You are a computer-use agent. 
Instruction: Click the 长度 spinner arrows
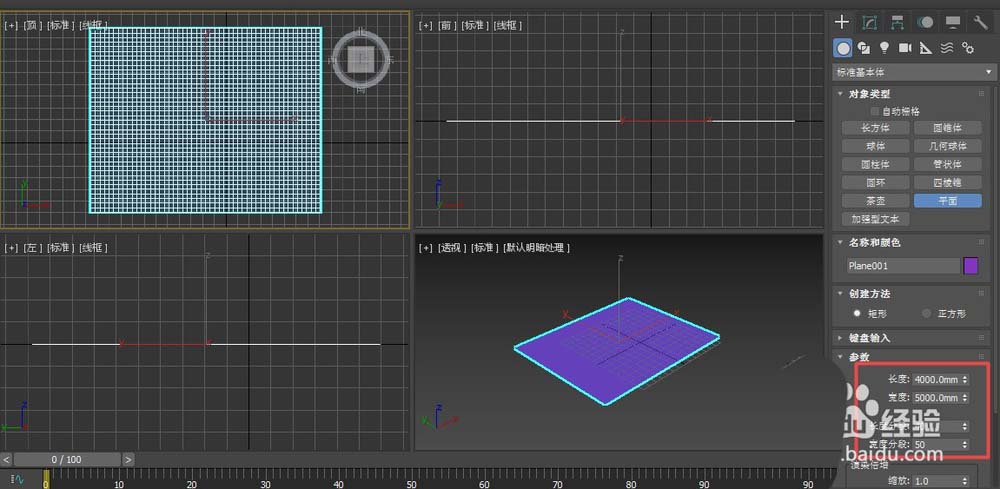(x=965, y=379)
